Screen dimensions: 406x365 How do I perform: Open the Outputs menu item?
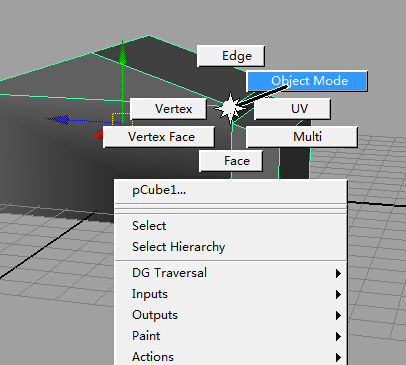pyautogui.click(x=231, y=315)
